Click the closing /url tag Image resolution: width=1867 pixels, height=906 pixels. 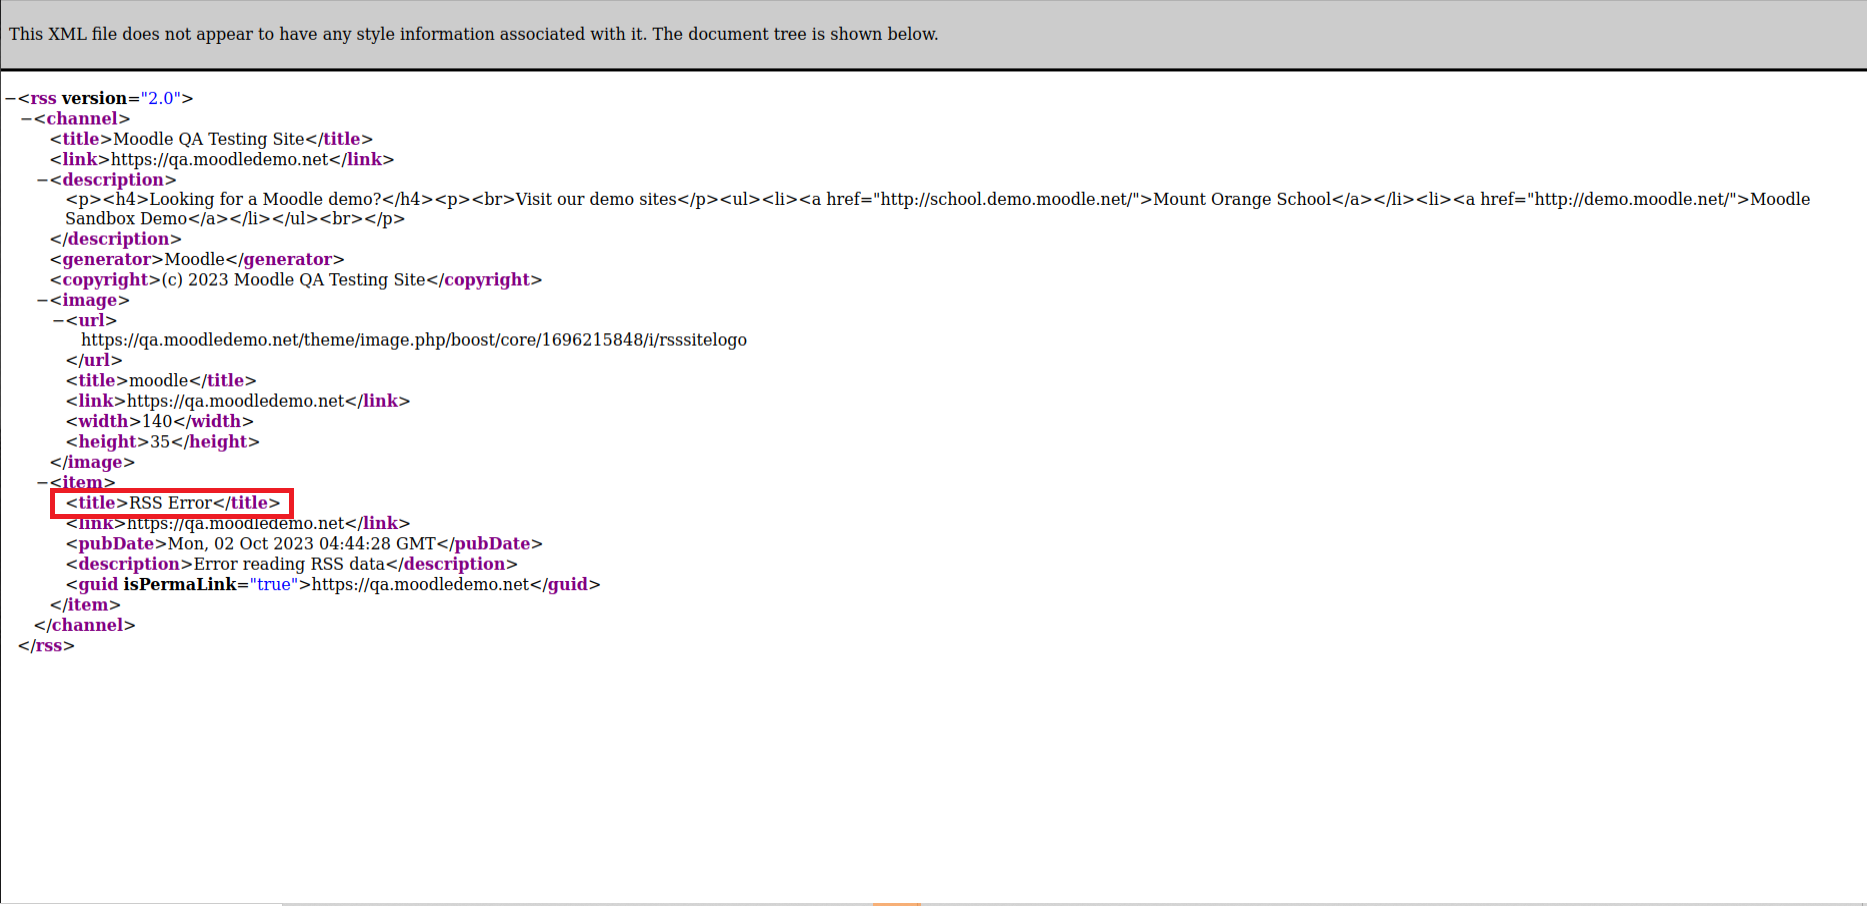click(94, 361)
